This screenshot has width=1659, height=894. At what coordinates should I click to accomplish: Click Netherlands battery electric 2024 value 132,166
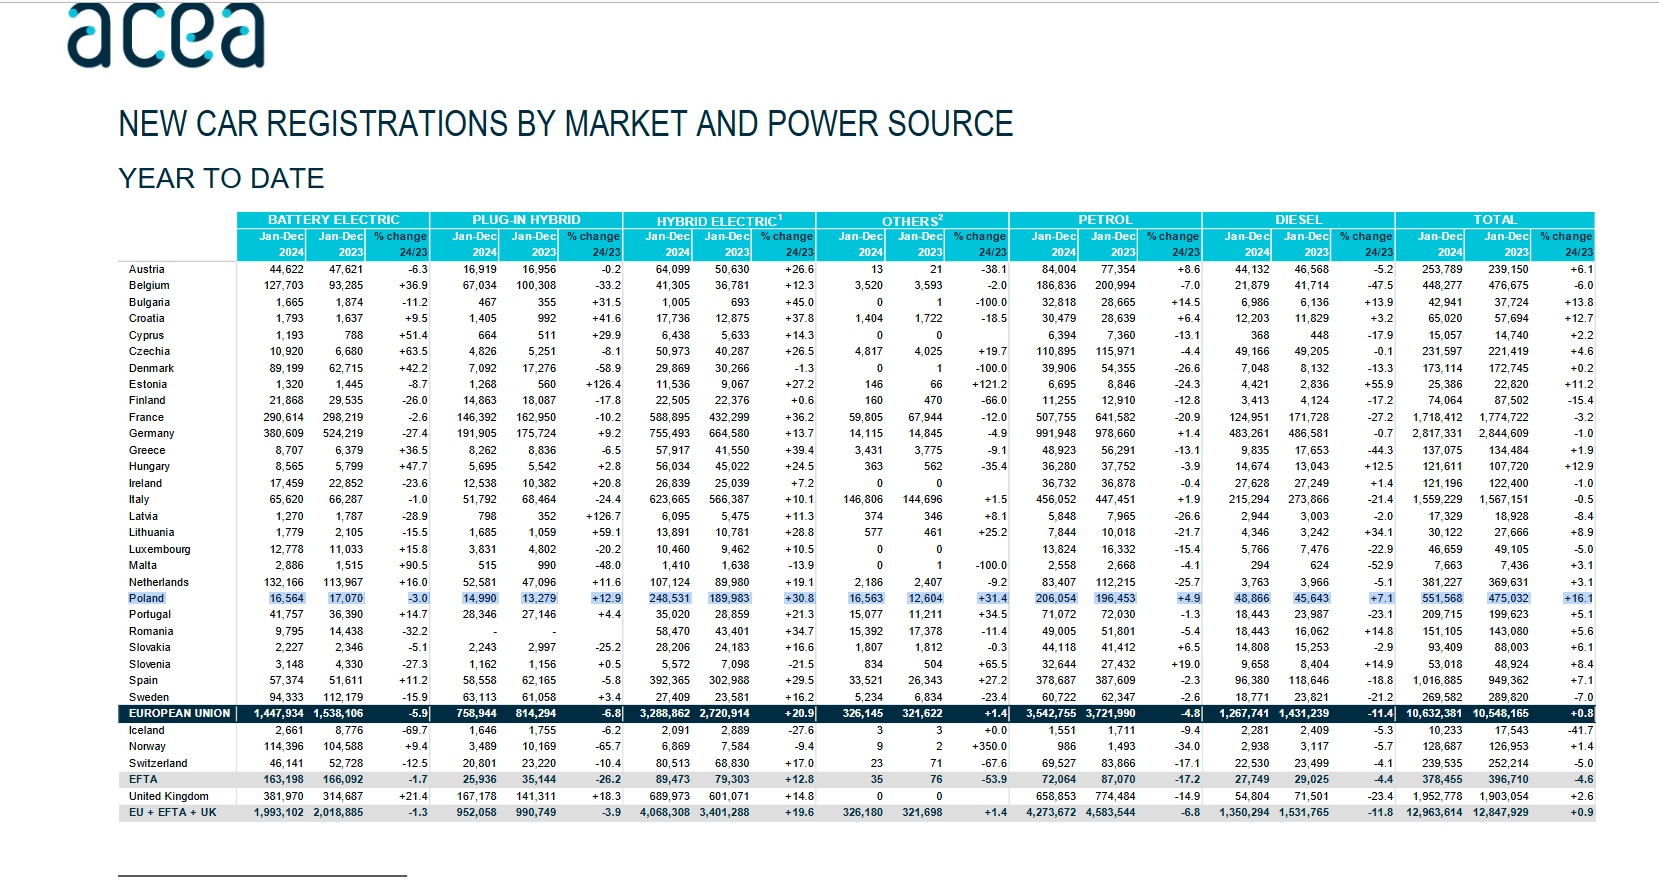point(283,582)
